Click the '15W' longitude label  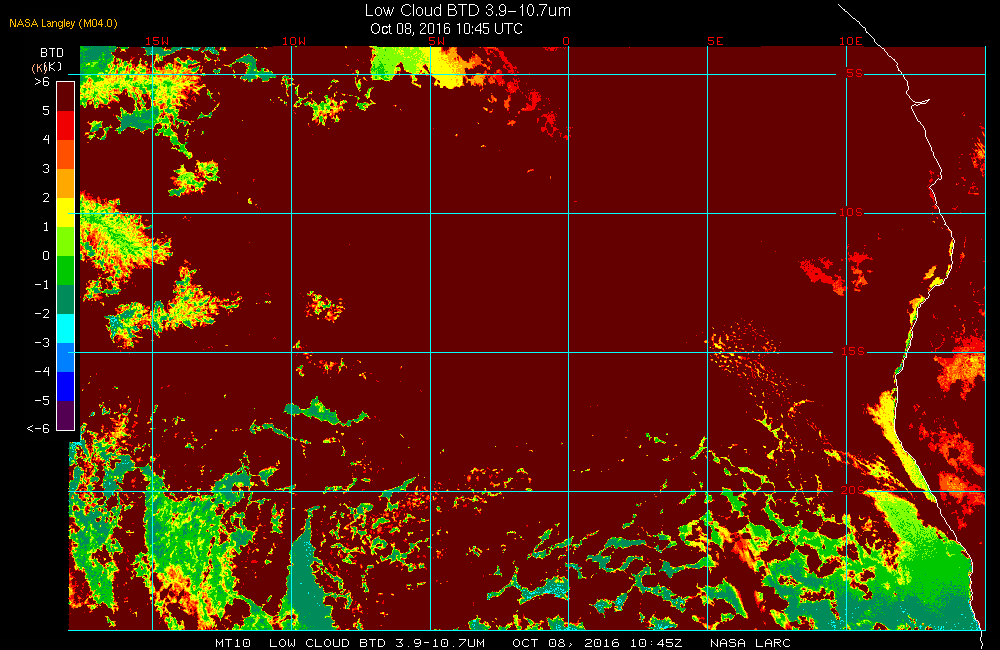pos(157,41)
